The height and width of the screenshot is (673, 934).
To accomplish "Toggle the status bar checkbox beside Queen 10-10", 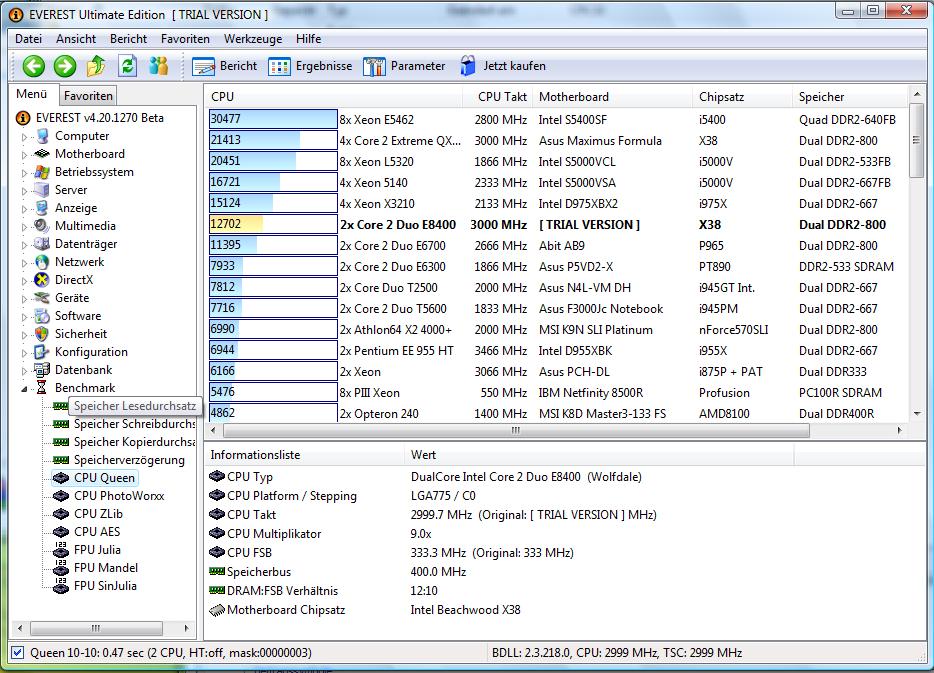I will (18, 653).
